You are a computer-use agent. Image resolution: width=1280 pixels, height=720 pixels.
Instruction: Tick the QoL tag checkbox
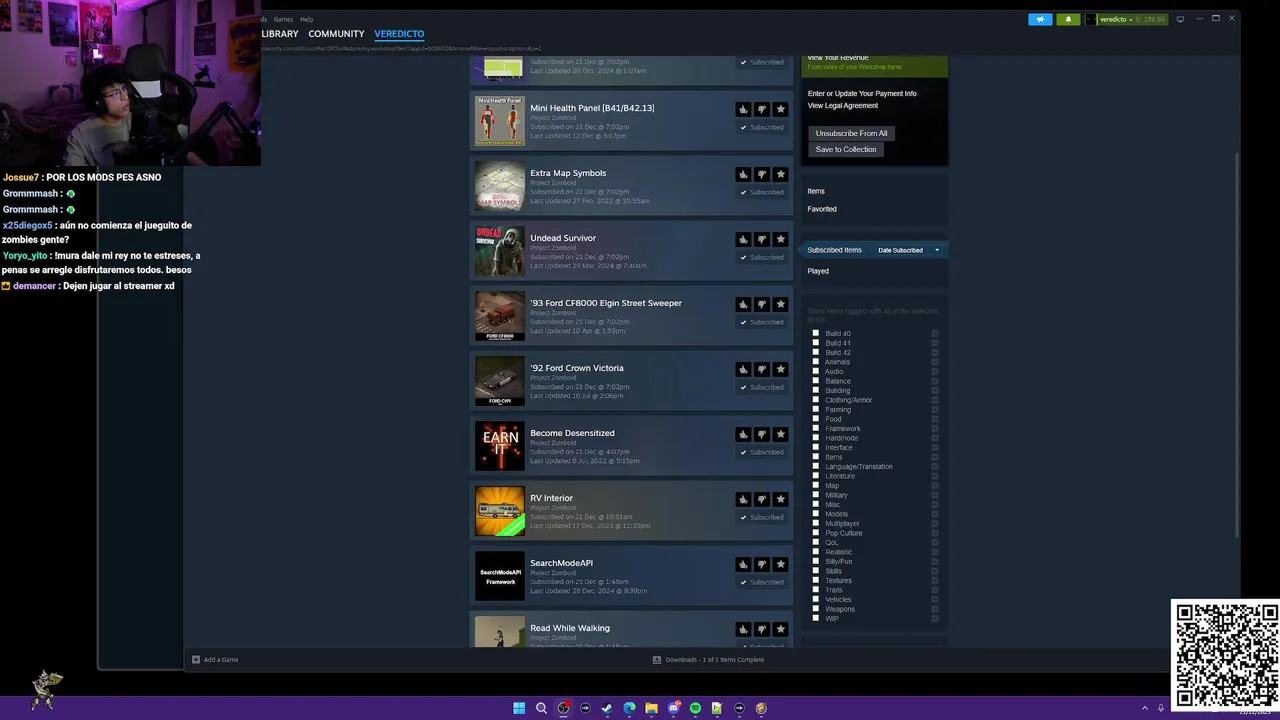[816, 542]
